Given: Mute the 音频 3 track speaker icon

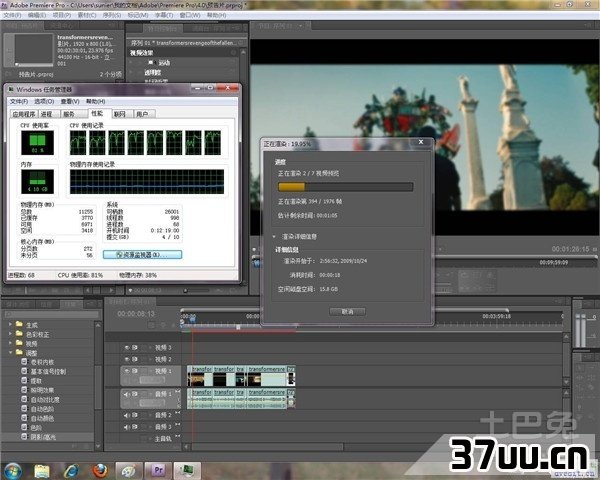Looking at the screenshot, I should tap(127, 426).
